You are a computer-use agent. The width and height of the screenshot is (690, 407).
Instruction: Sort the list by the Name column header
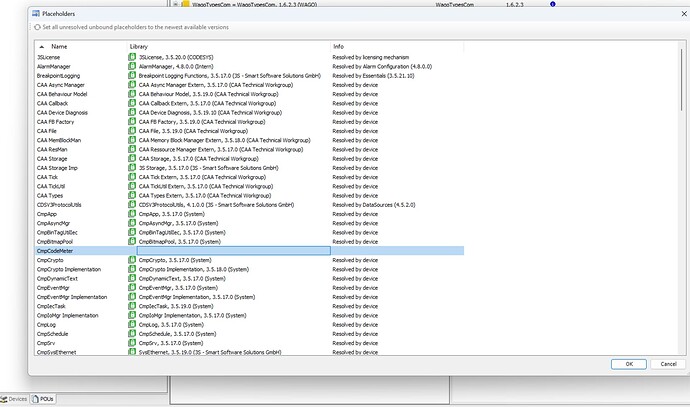pos(59,47)
